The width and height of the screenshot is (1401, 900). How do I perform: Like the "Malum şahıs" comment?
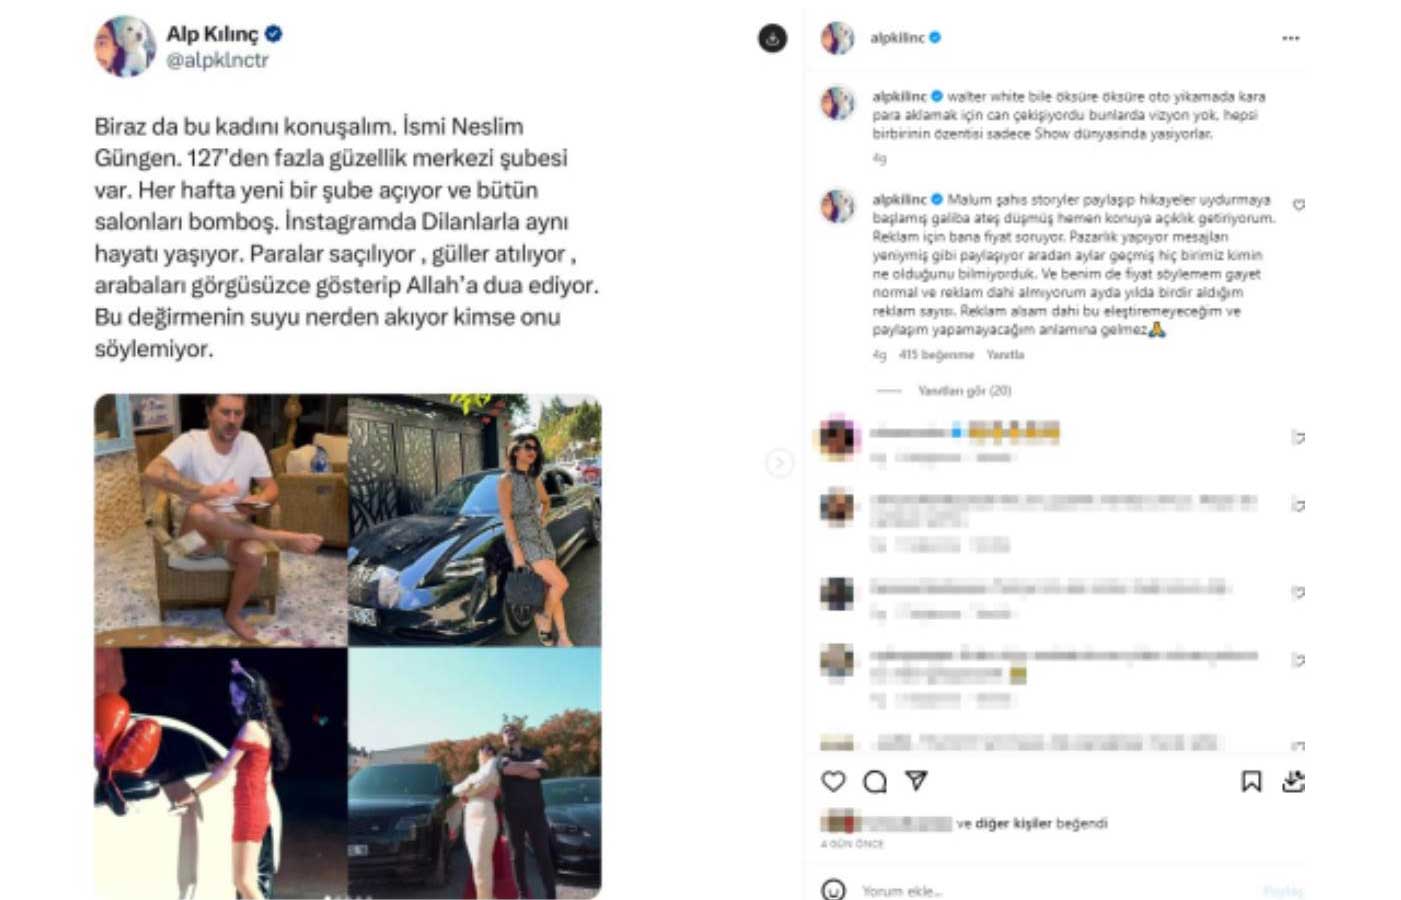click(x=1298, y=205)
